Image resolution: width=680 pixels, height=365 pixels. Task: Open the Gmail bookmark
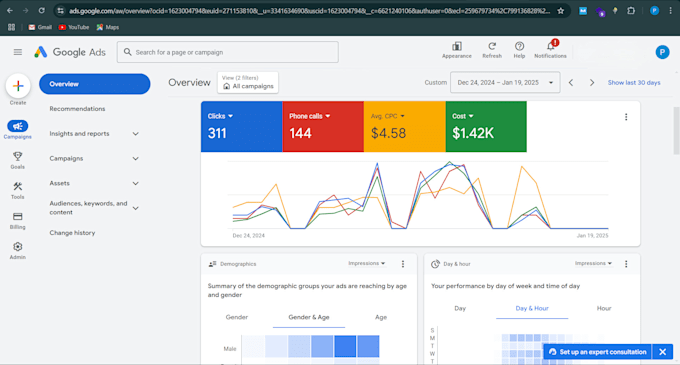pos(40,27)
